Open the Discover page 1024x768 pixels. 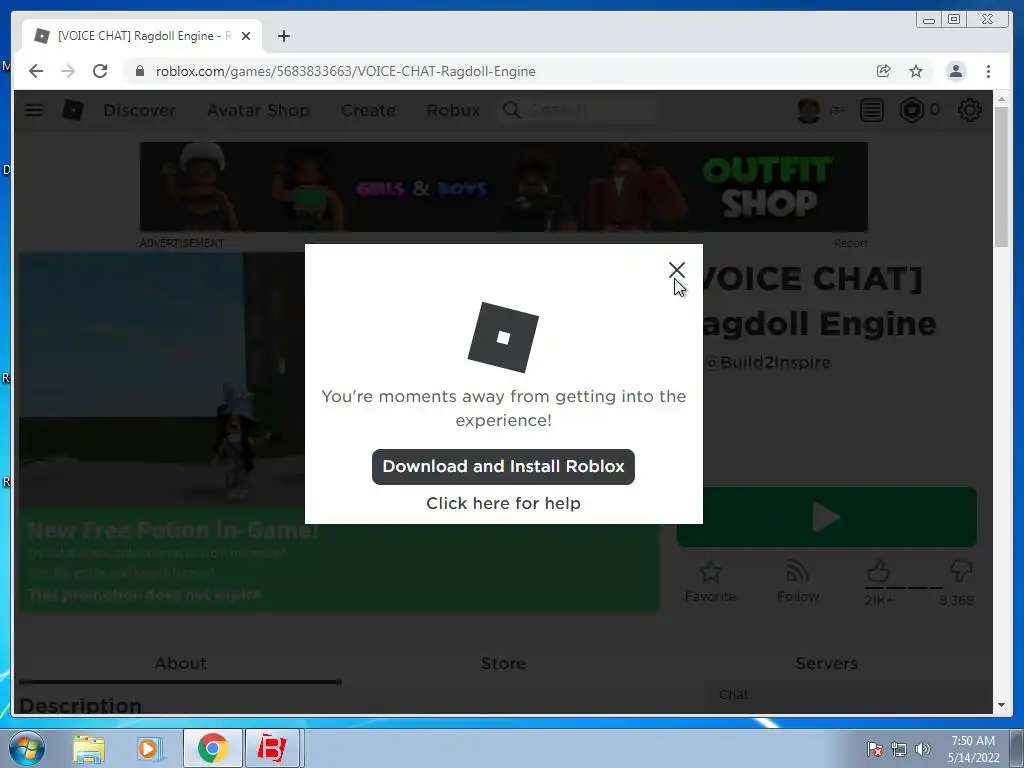(139, 110)
